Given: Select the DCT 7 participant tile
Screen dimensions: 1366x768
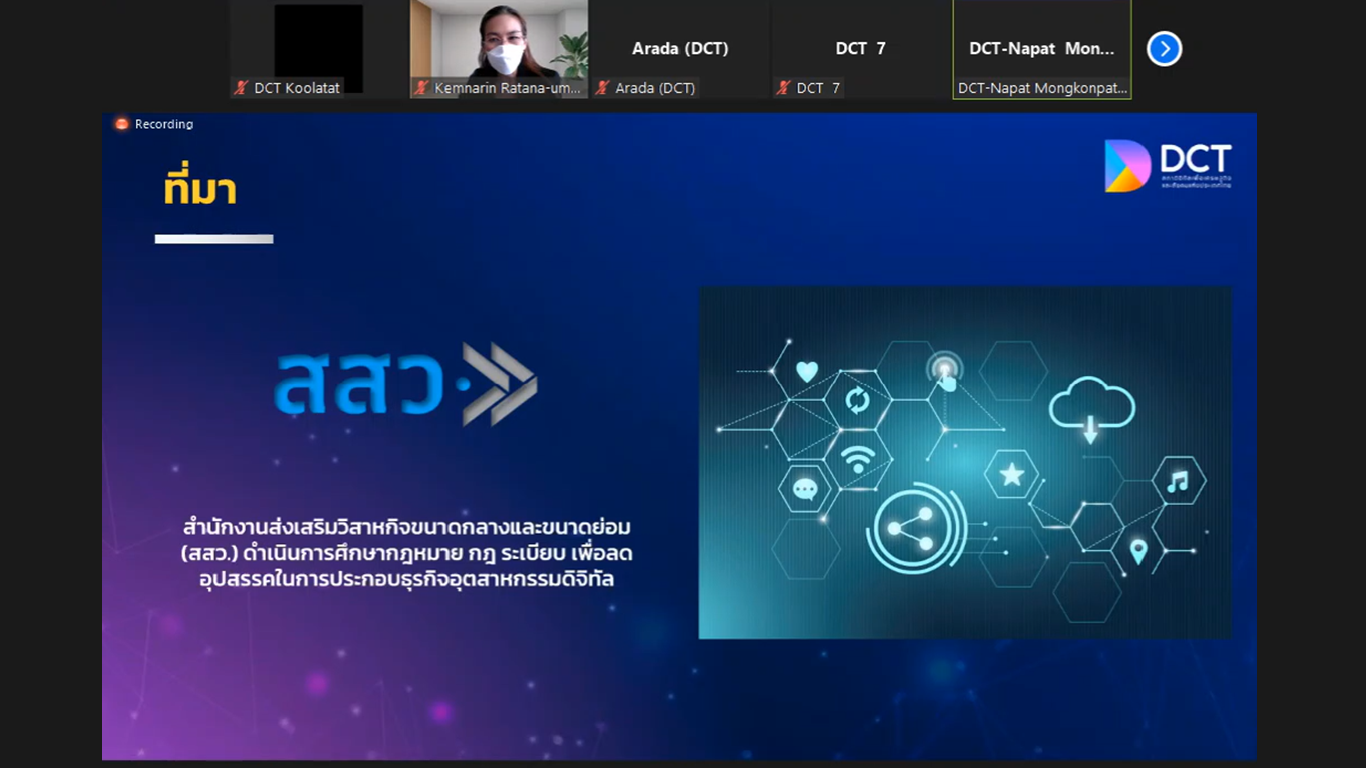Looking at the screenshot, I should (860, 48).
